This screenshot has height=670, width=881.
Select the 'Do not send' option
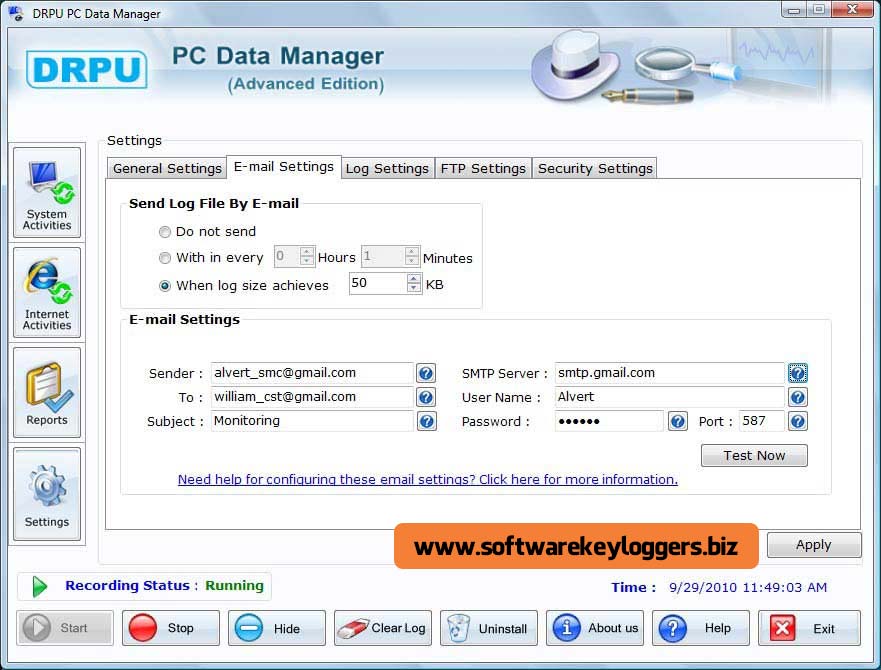[165, 232]
